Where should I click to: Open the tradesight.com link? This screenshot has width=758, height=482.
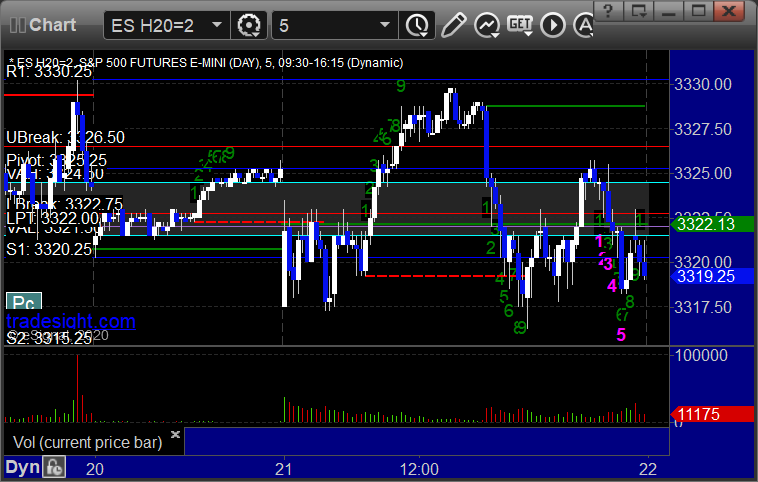pos(71,321)
